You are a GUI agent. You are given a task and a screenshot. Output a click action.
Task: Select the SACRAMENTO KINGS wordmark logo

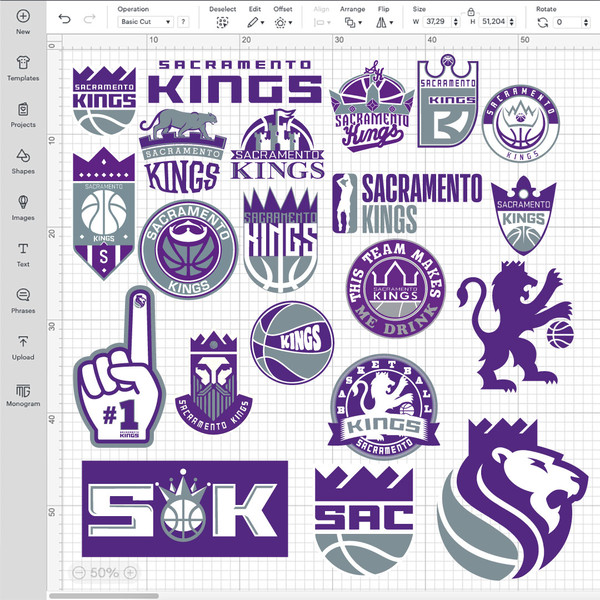tap(235, 82)
